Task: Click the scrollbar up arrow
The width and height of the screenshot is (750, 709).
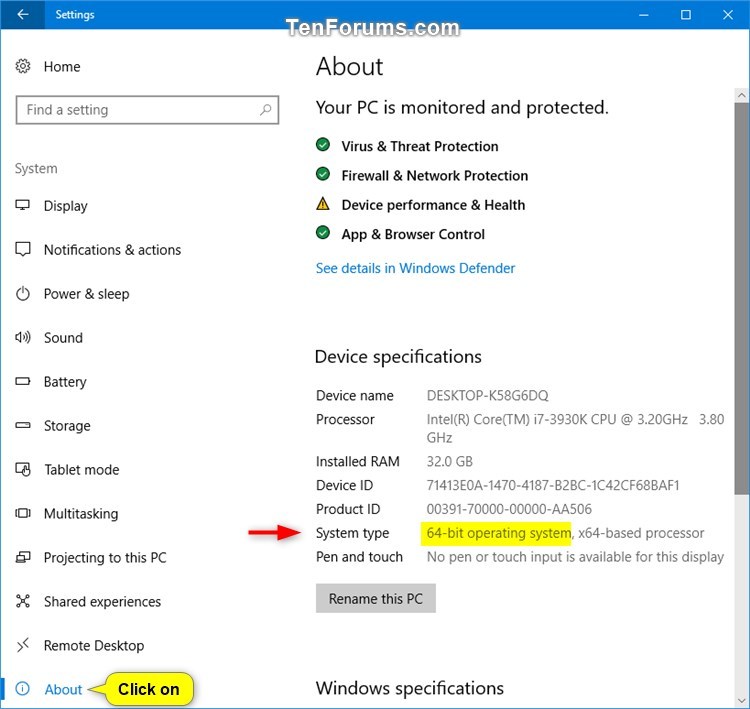Action: pyautogui.click(x=741, y=95)
